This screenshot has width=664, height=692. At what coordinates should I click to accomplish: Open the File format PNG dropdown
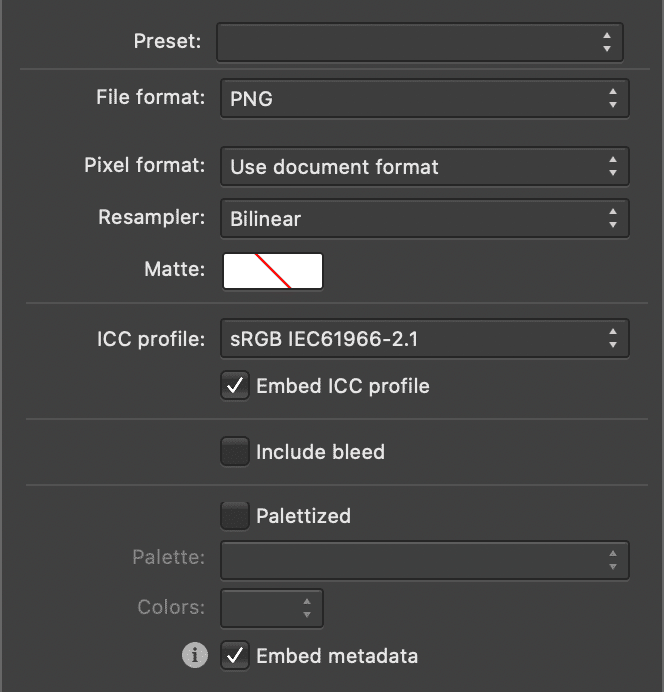424,99
